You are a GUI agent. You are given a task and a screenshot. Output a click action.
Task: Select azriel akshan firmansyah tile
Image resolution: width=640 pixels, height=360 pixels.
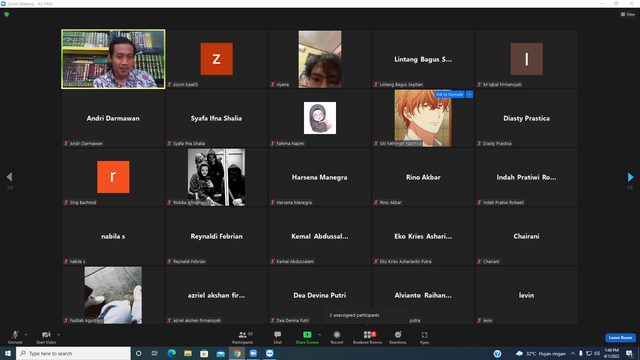point(216,295)
